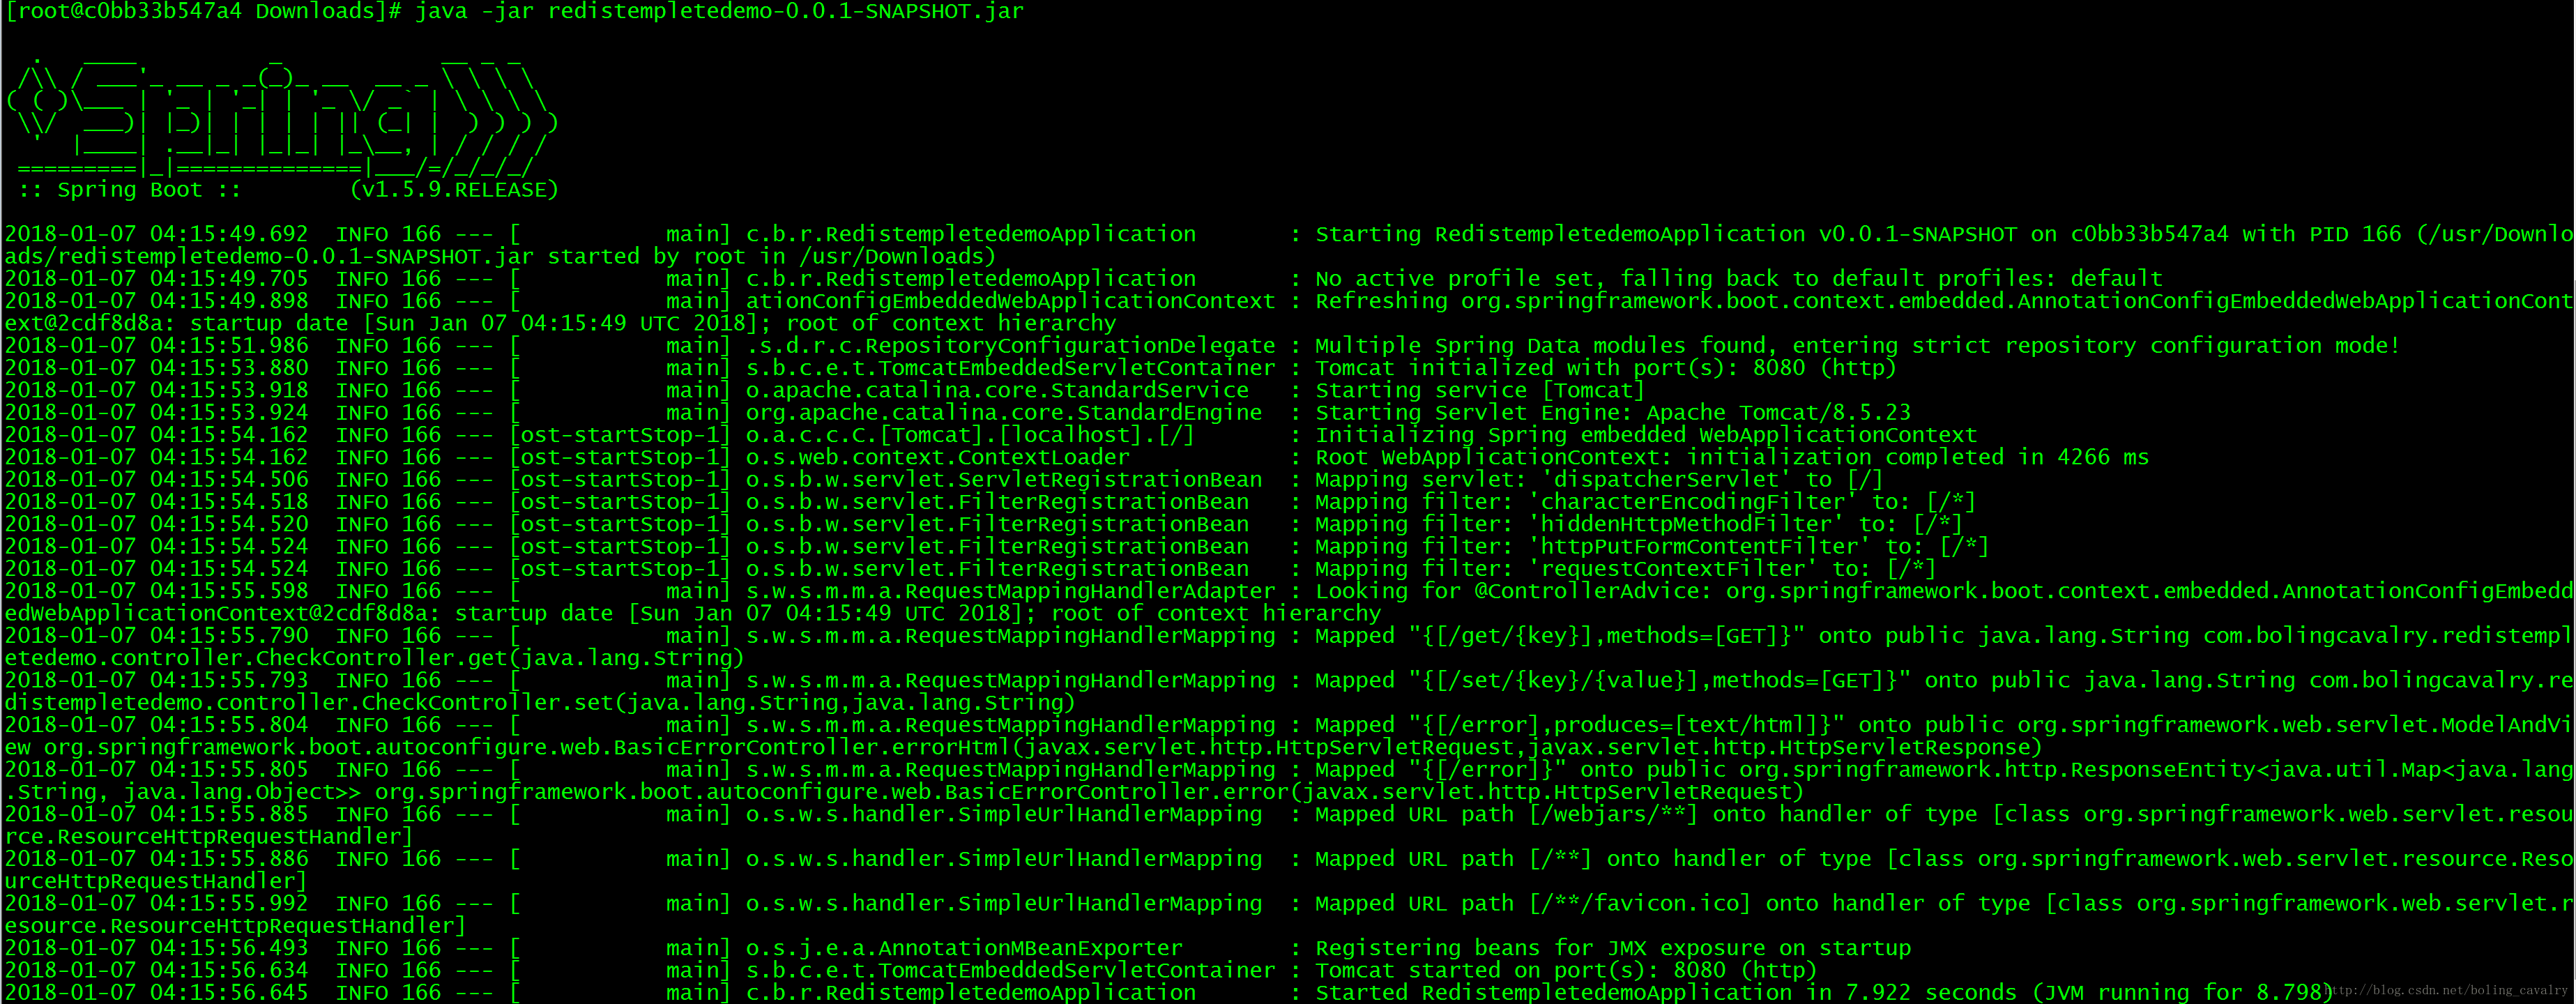Click timestamp '2018-01-07 04:15:56.645'
Image resolution: width=2576 pixels, height=1004 pixels.
(x=157, y=993)
